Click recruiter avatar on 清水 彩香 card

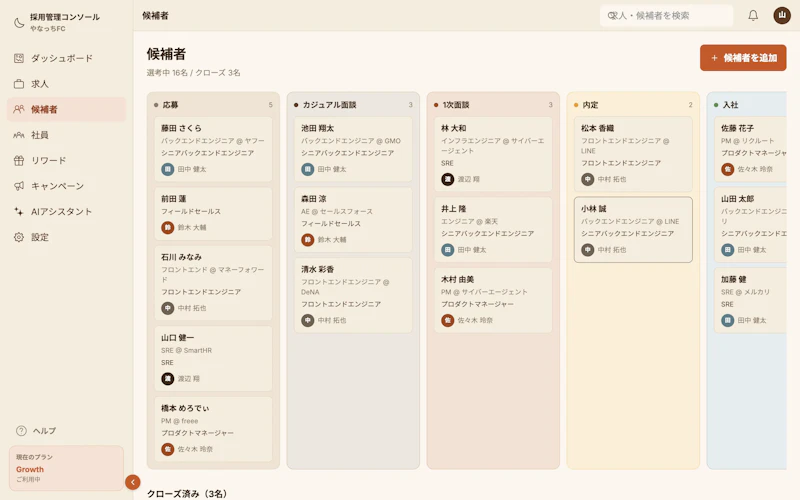pos(308,320)
